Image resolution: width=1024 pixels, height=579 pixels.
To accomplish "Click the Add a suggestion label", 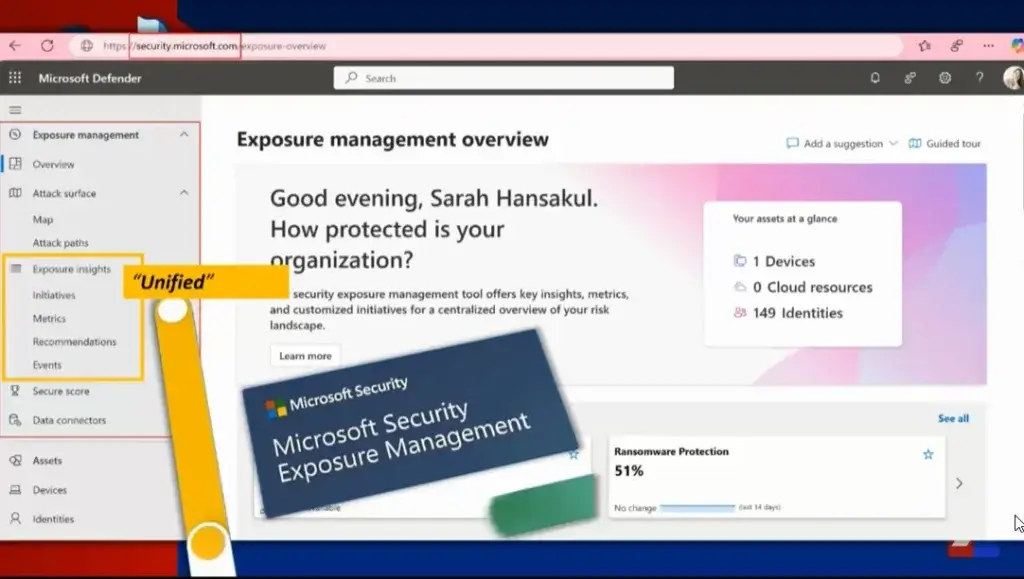I will pyautogui.click(x=843, y=143).
